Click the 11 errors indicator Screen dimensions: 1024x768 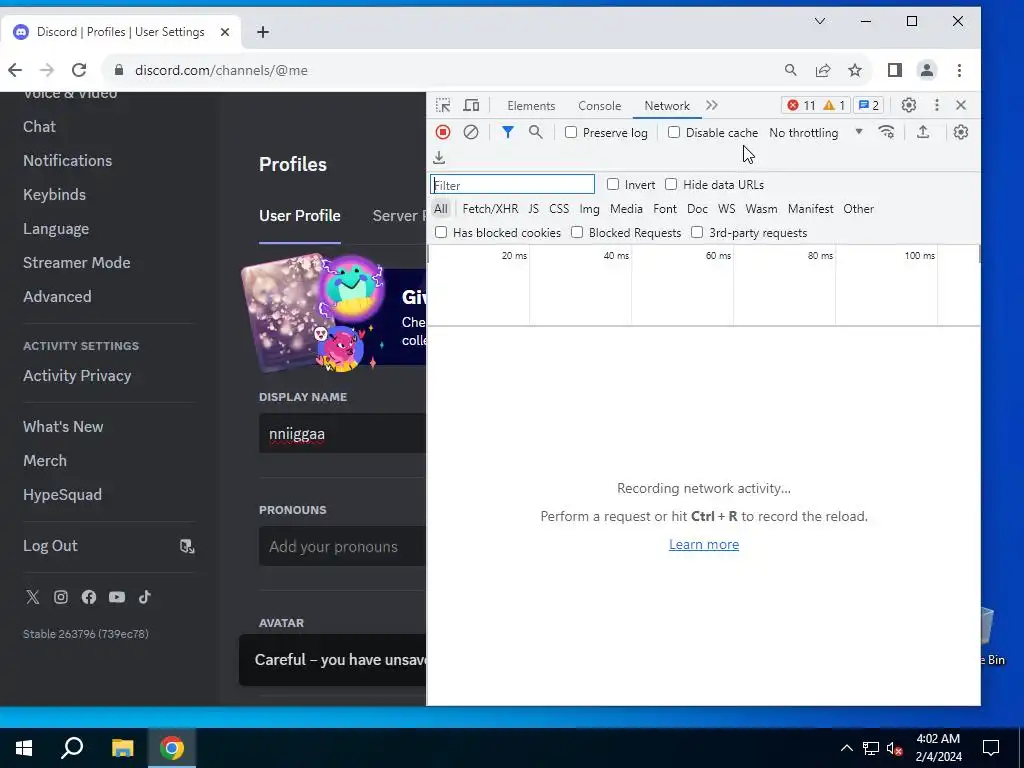point(801,105)
